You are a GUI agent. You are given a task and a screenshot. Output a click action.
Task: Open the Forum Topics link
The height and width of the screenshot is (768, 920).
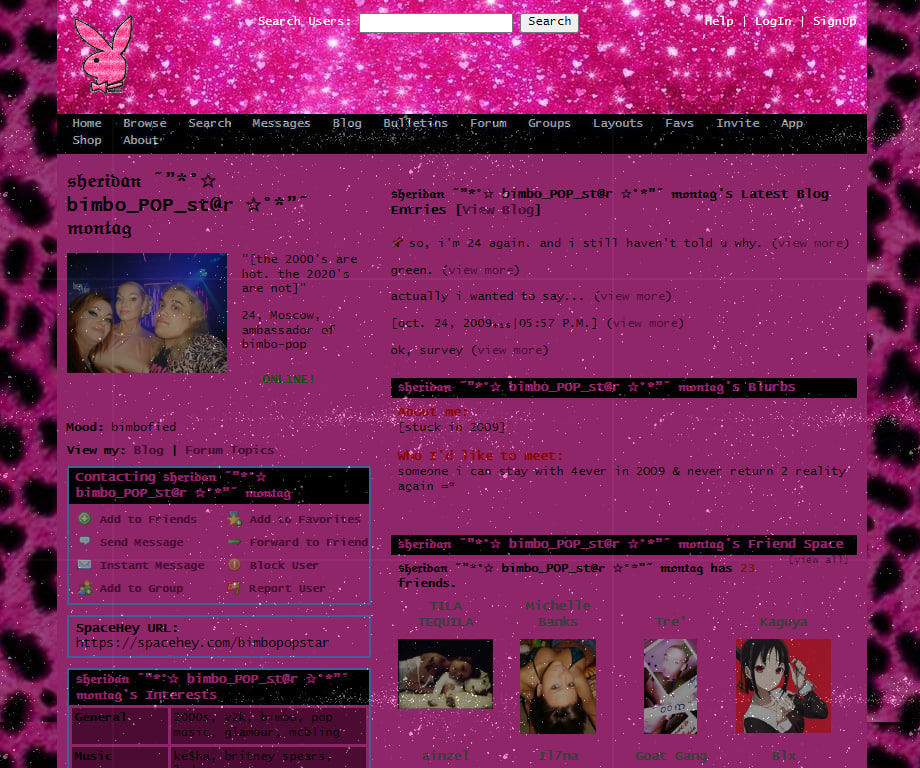229,450
